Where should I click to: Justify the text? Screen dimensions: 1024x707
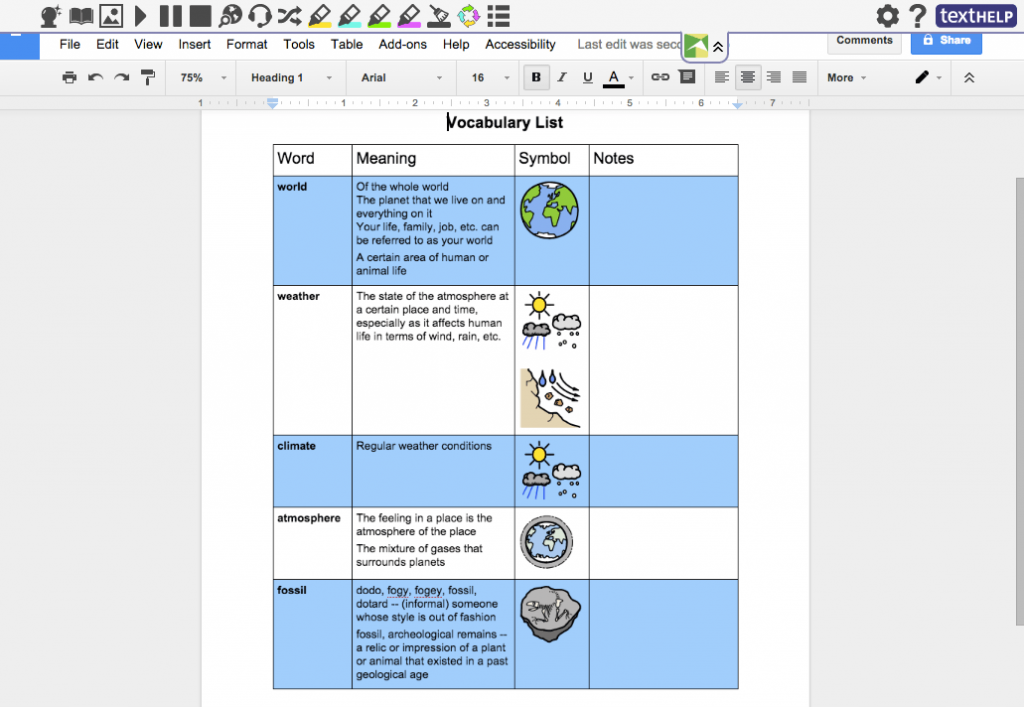coord(799,78)
